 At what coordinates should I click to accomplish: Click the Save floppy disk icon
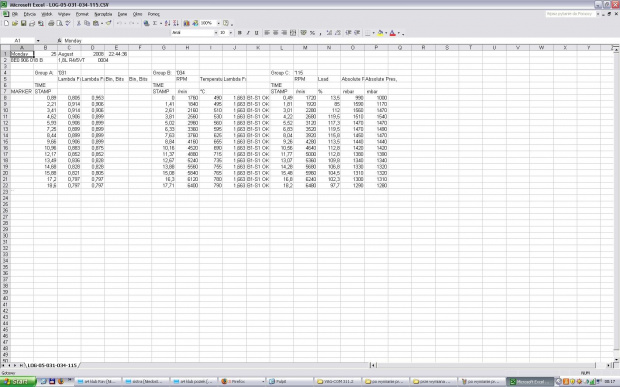(23, 23)
